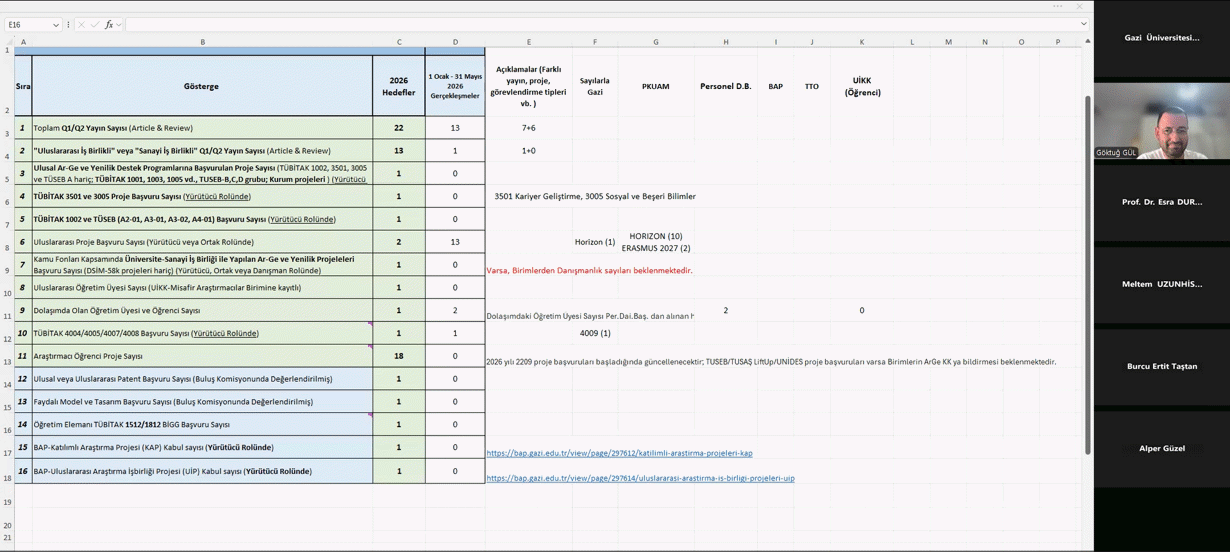Open the Name Box dropdown showing E16
The width and height of the screenshot is (1230, 552).
(x=56, y=24)
